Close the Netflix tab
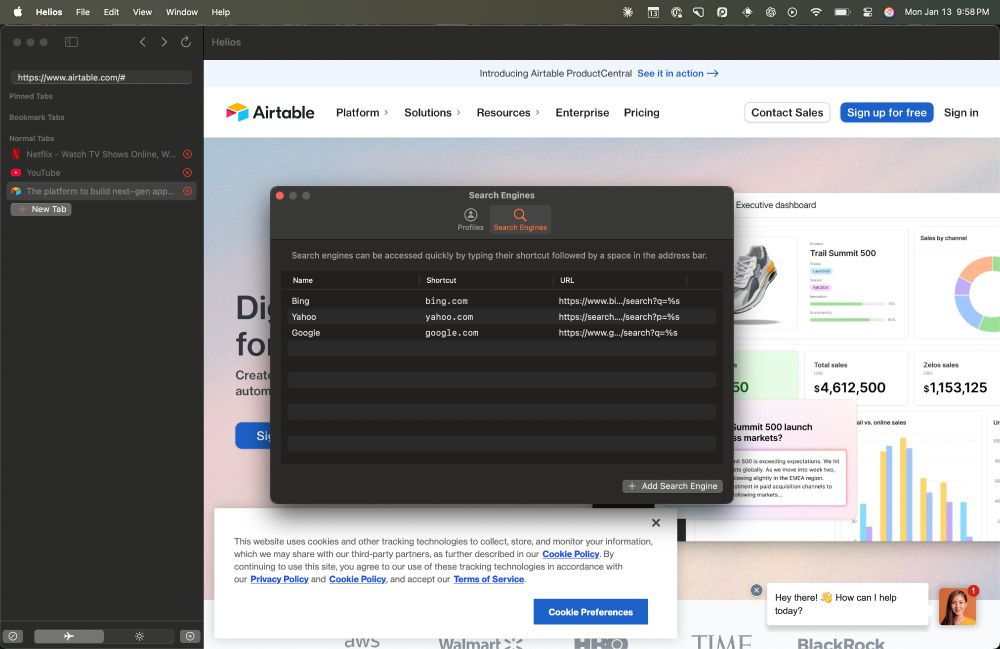The height and width of the screenshot is (649, 1000). pyautogui.click(x=188, y=154)
